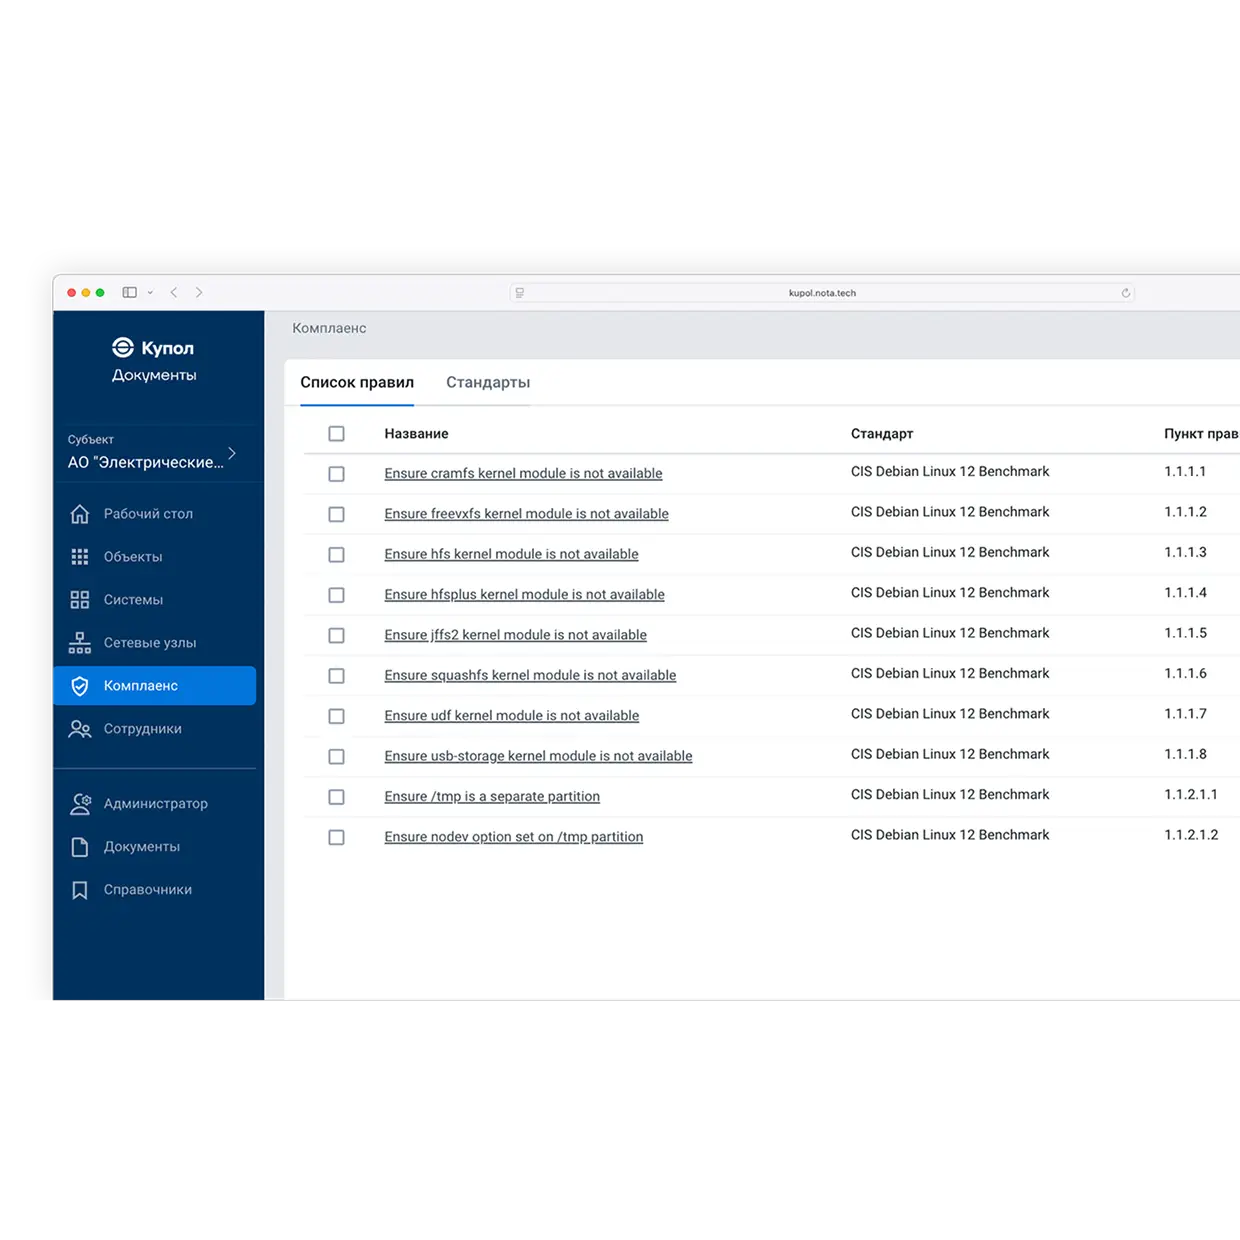Open Рабочий стол home icon
Viewport: 1240px width, 1240px height.
coord(80,514)
